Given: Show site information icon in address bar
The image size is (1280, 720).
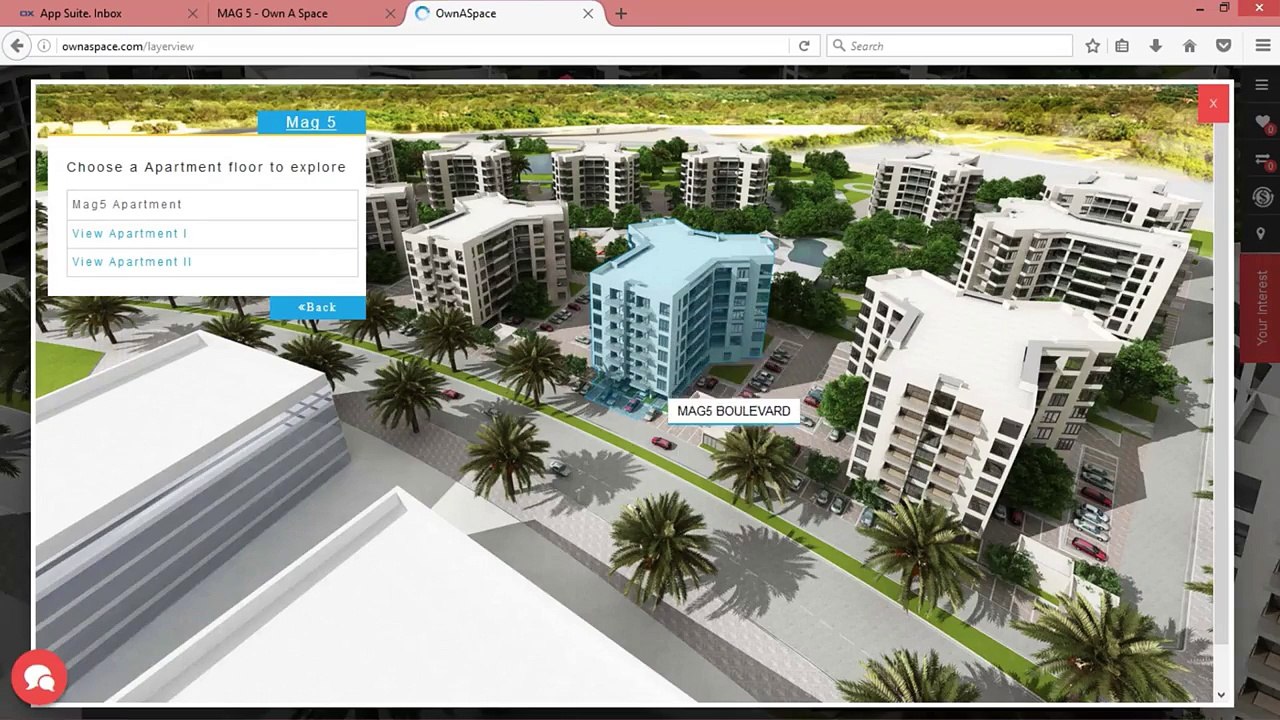Looking at the screenshot, I should tap(44, 46).
